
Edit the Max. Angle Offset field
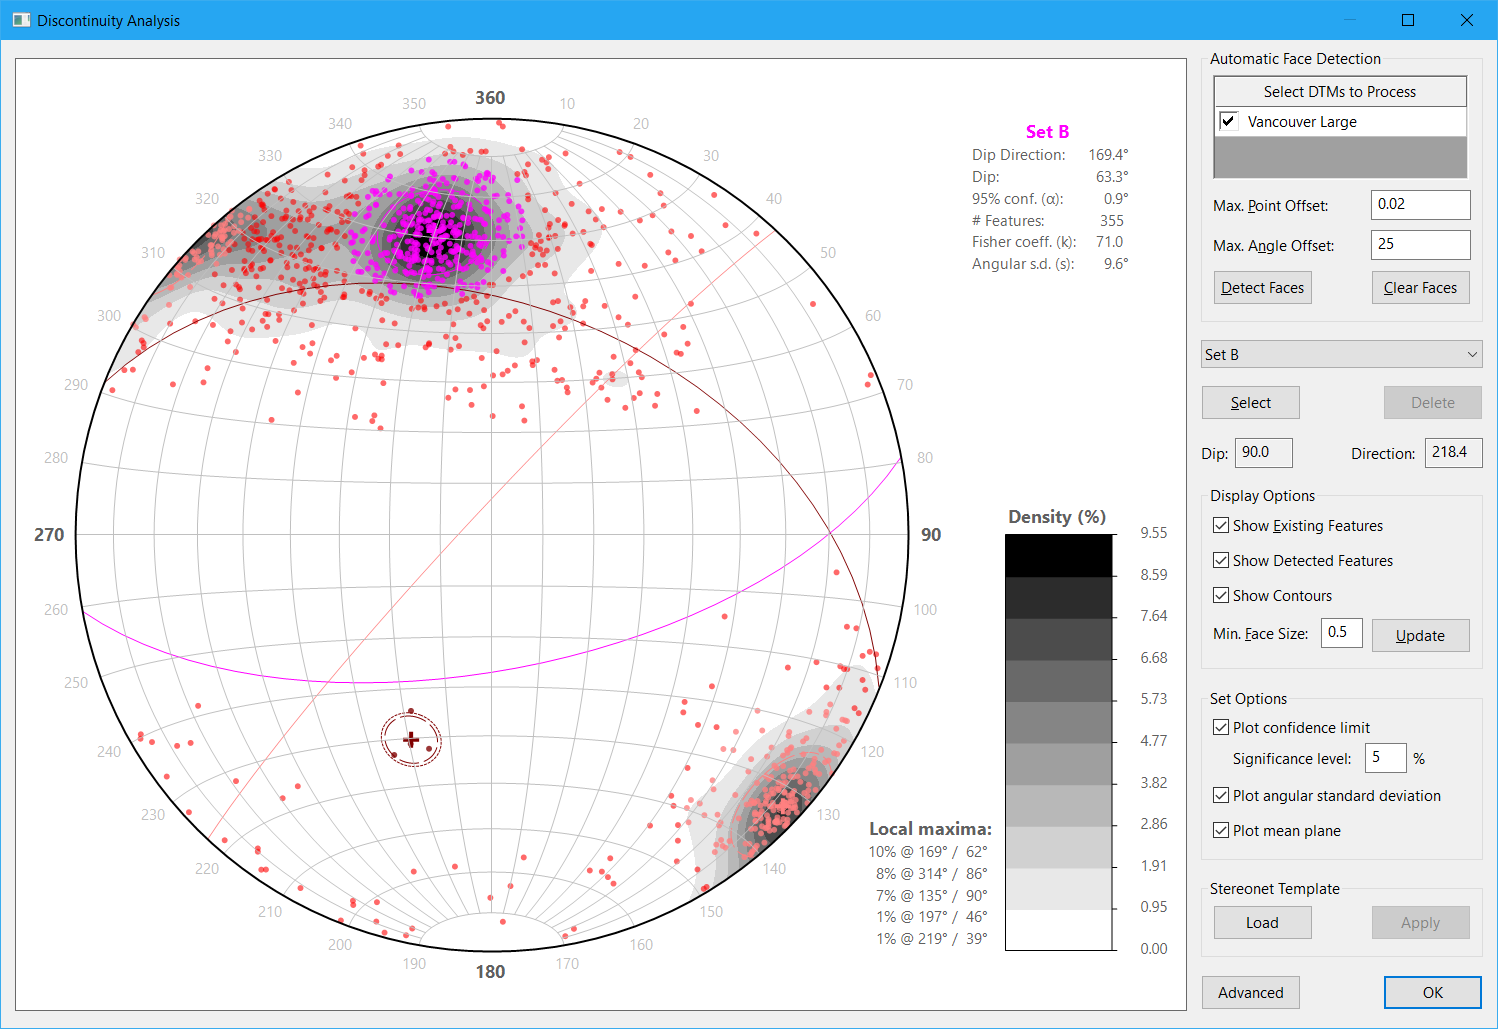(x=1420, y=244)
